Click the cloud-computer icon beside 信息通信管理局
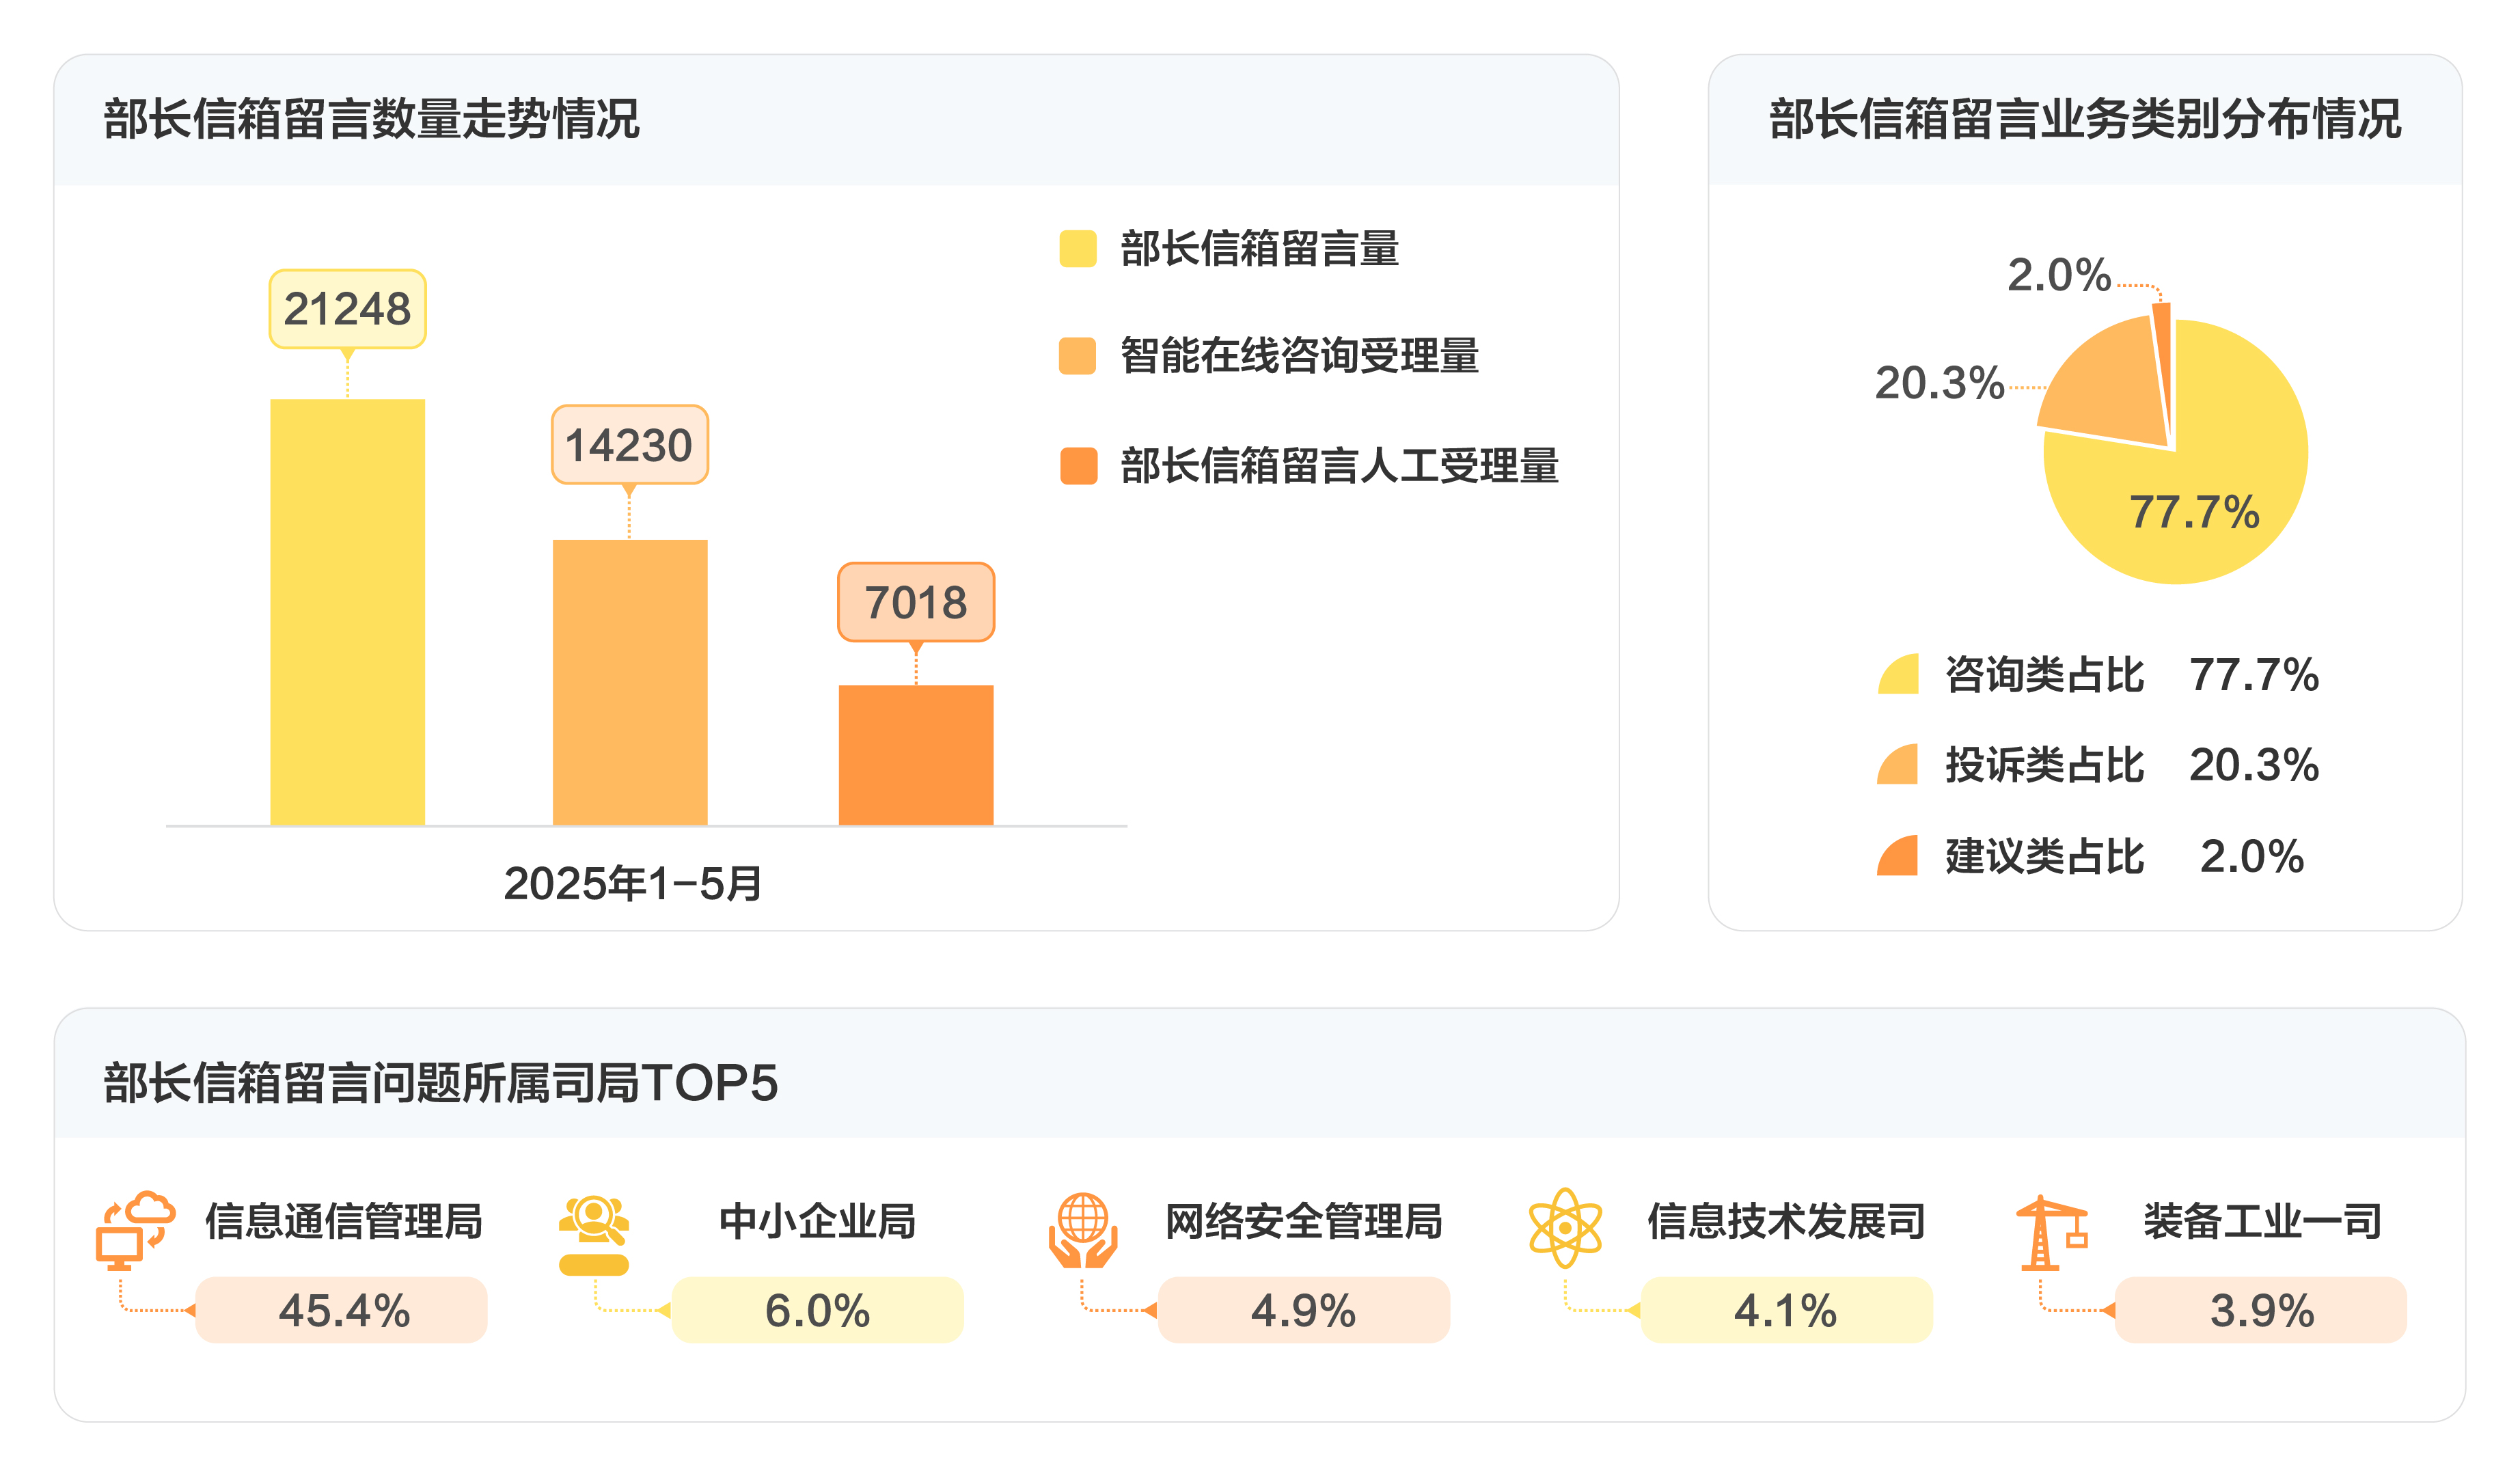 [x=135, y=1230]
